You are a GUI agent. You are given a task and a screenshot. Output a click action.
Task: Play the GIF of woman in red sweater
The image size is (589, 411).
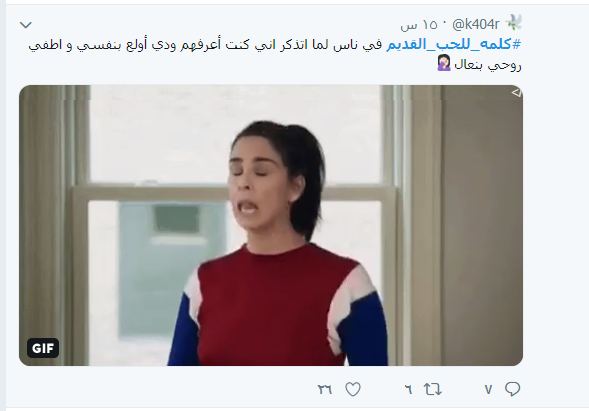(271, 225)
